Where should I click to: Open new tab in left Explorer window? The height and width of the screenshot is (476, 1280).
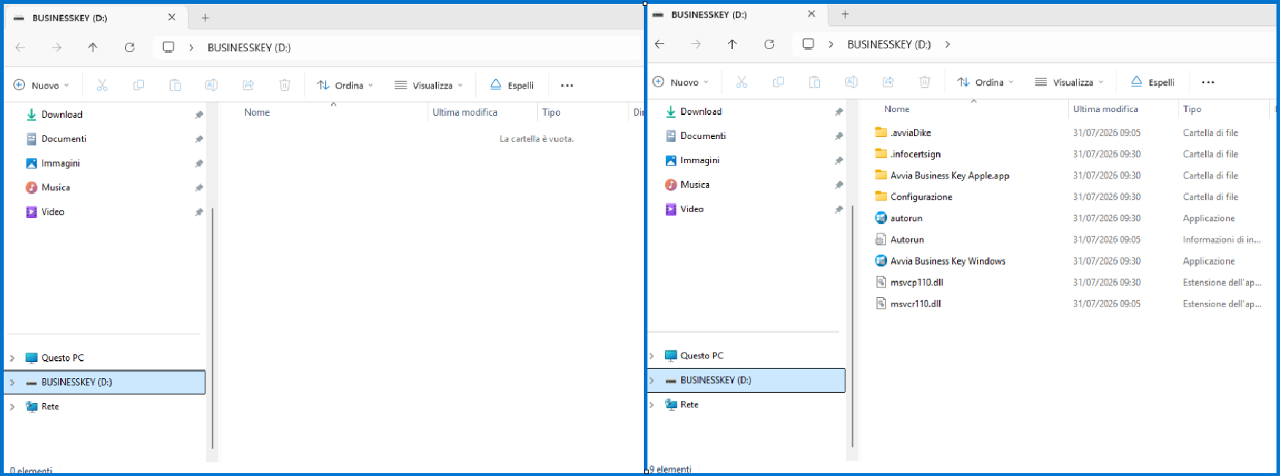pos(205,18)
